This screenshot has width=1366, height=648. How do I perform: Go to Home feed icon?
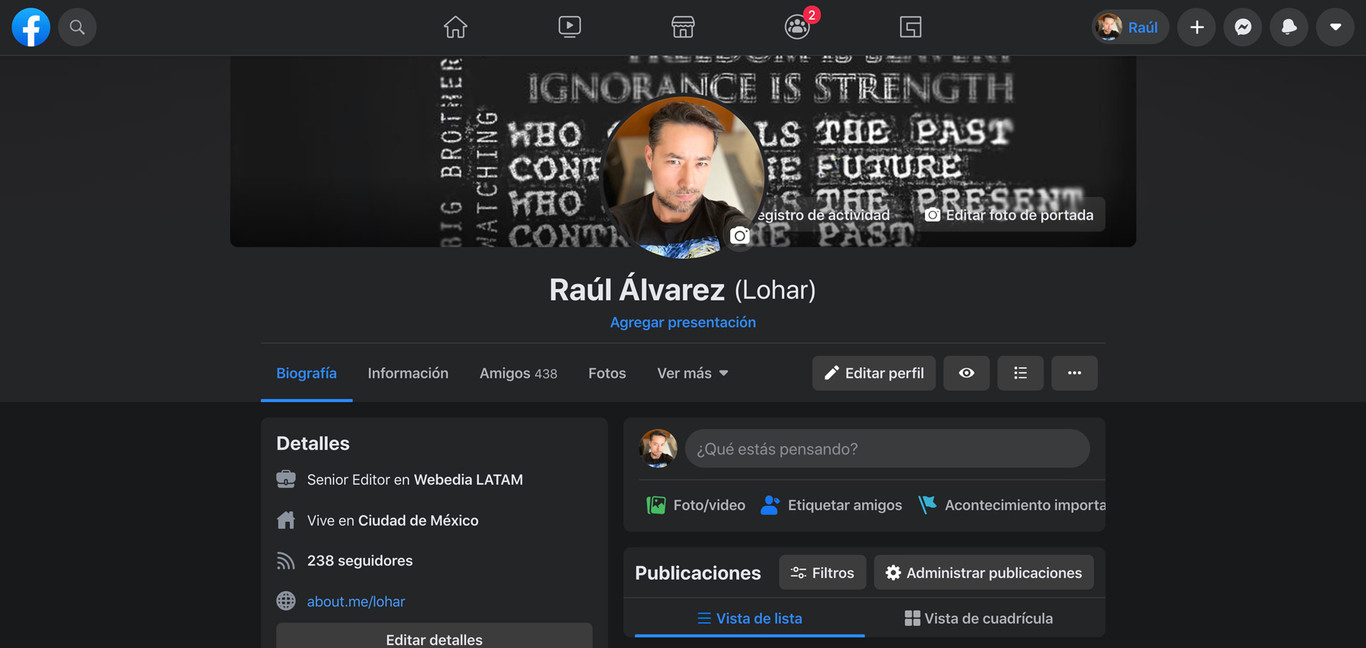click(x=455, y=27)
